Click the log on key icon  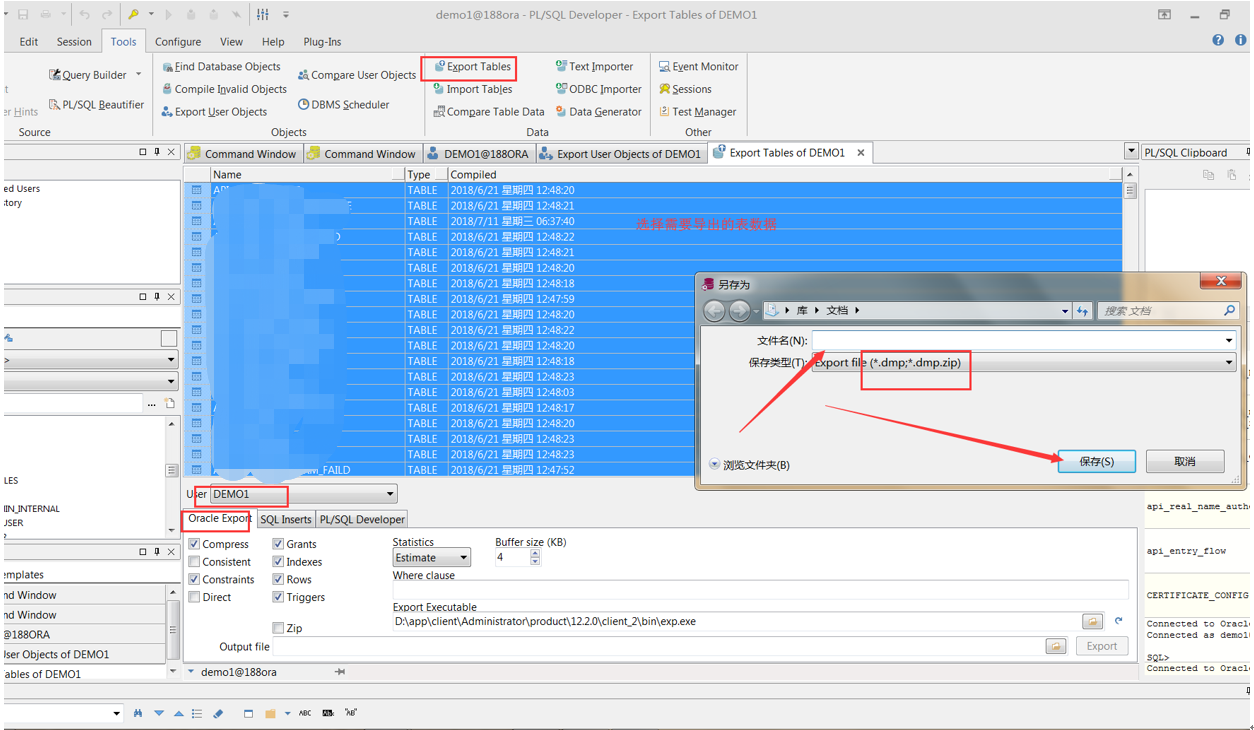coord(132,15)
